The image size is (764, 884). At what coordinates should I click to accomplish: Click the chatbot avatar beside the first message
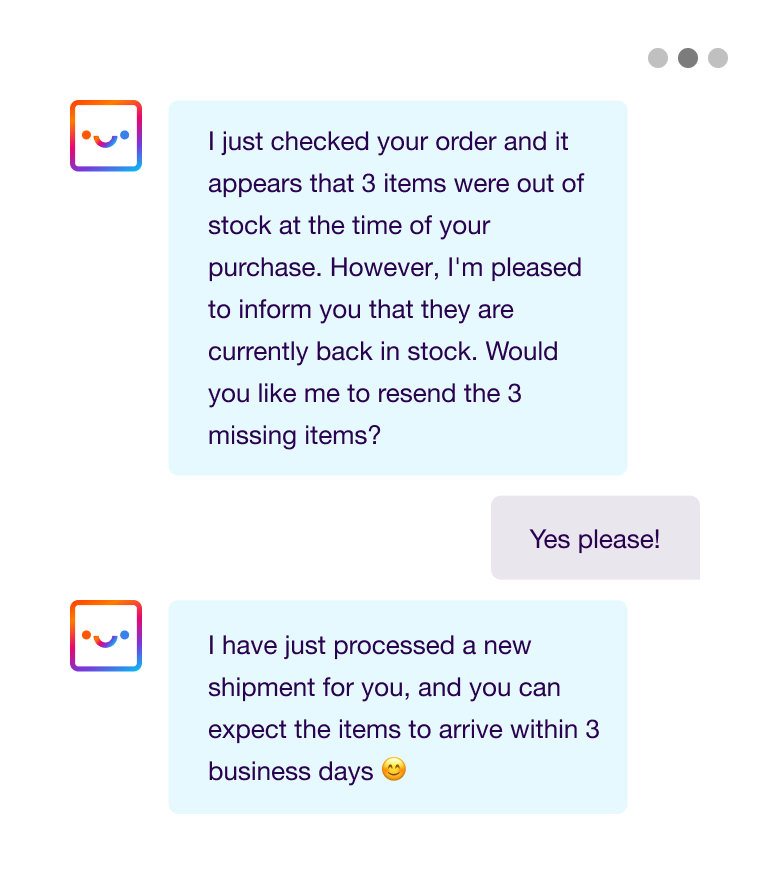(106, 136)
